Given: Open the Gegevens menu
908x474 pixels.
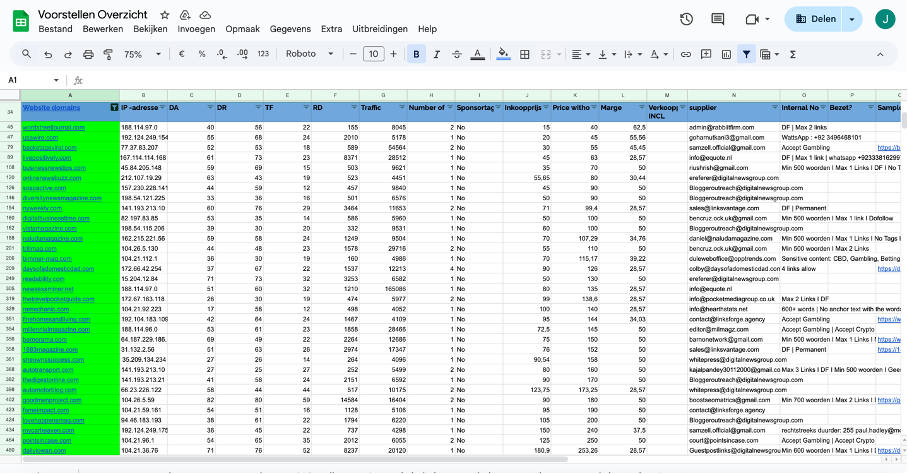Looking at the screenshot, I should pyautogui.click(x=290, y=29).
